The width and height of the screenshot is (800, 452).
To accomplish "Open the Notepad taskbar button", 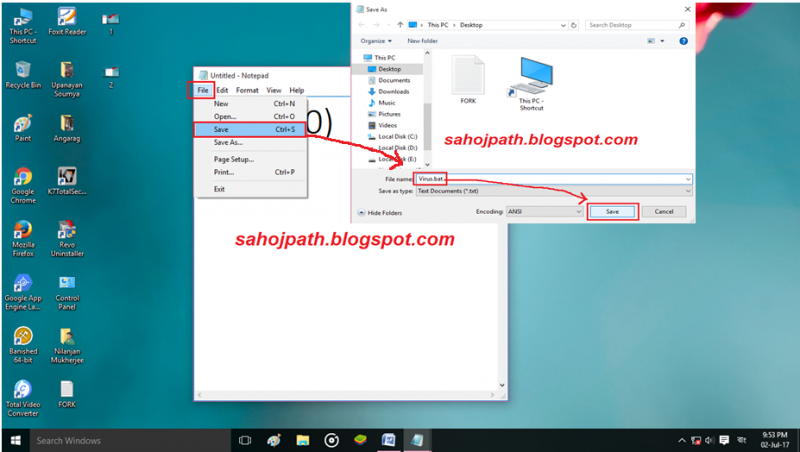I will pyautogui.click(x=417, y=440).
